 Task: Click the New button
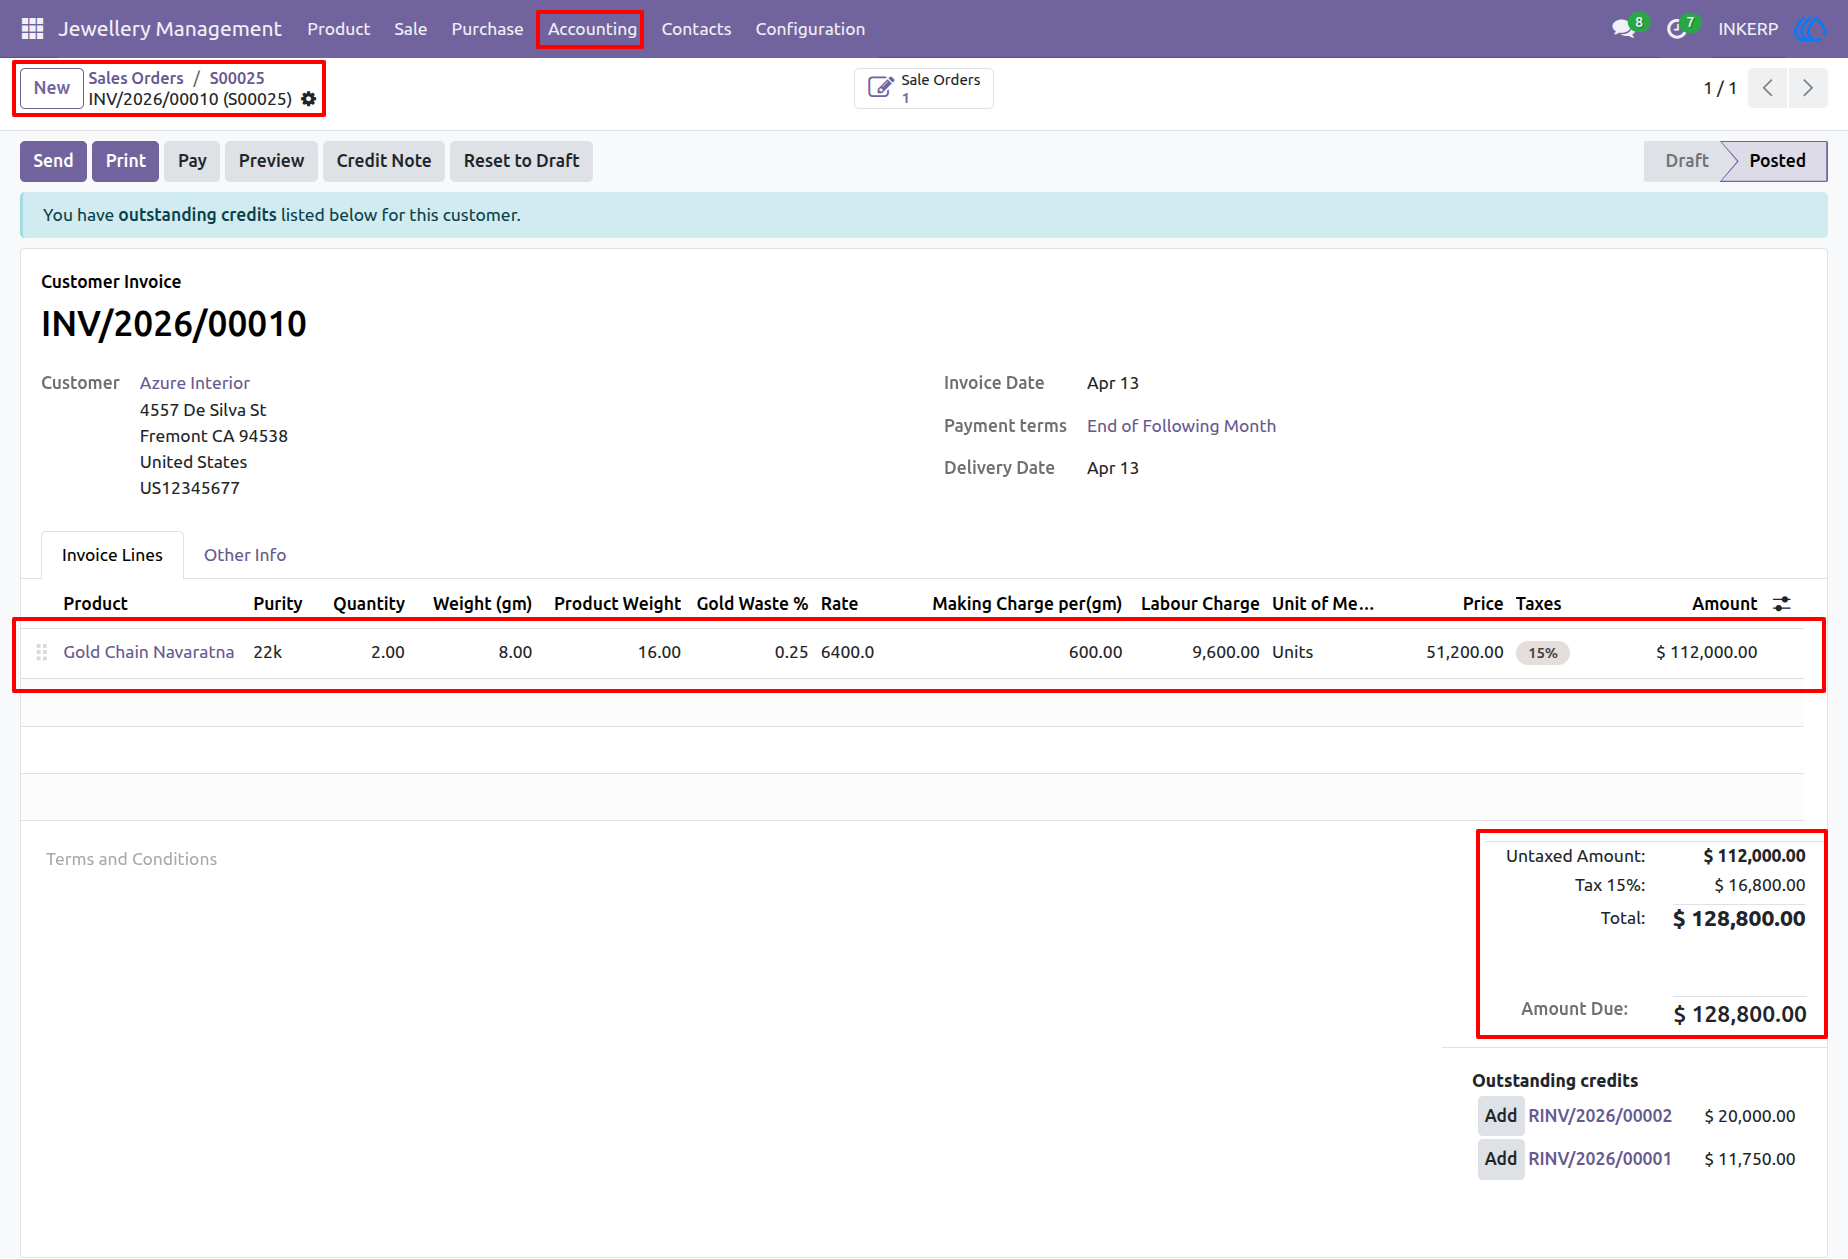[52, 88]
